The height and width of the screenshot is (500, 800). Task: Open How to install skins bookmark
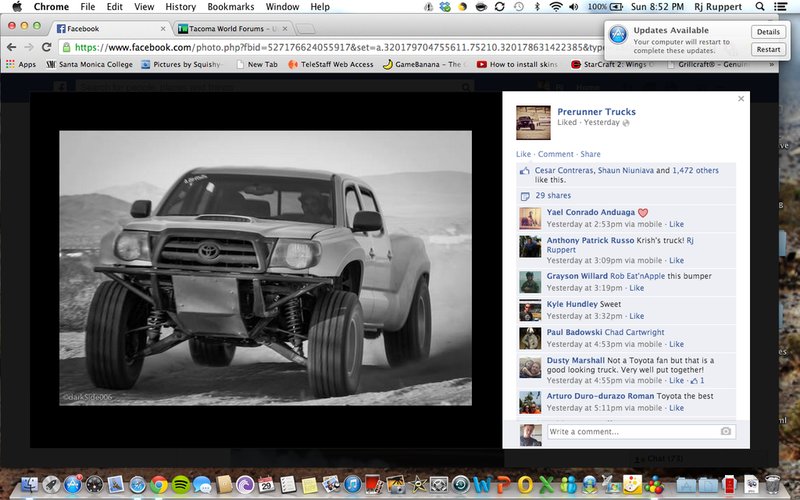(517, 64)
